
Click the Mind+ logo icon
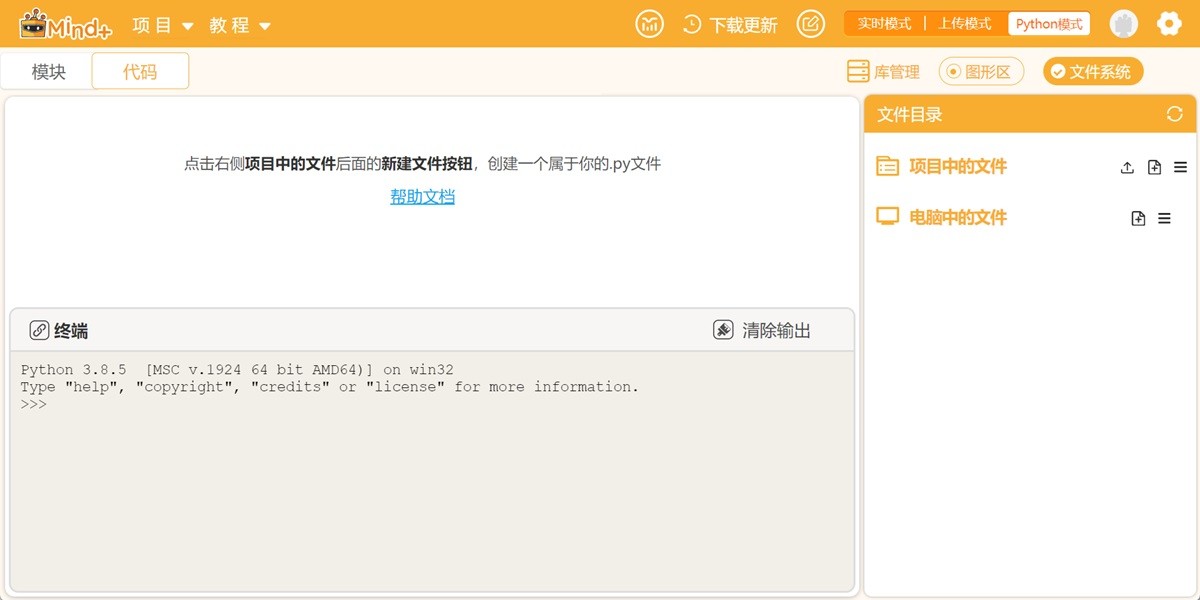click(35, 23)
